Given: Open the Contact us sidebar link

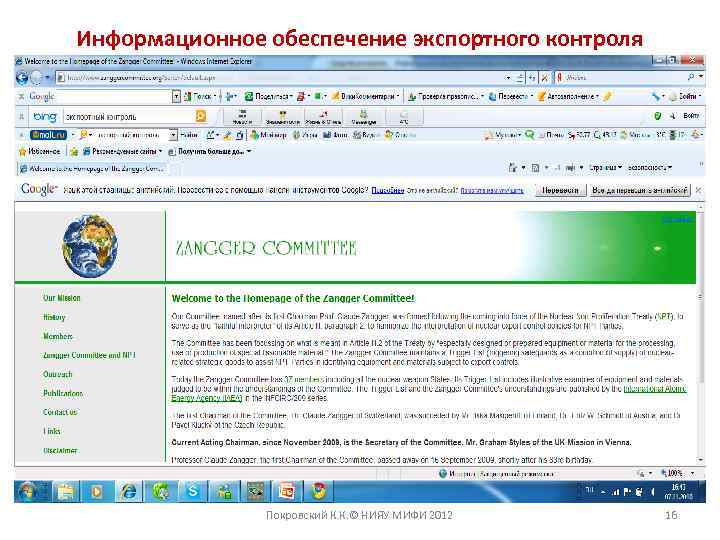Looking at the screenshot, I should coord(60,412).
